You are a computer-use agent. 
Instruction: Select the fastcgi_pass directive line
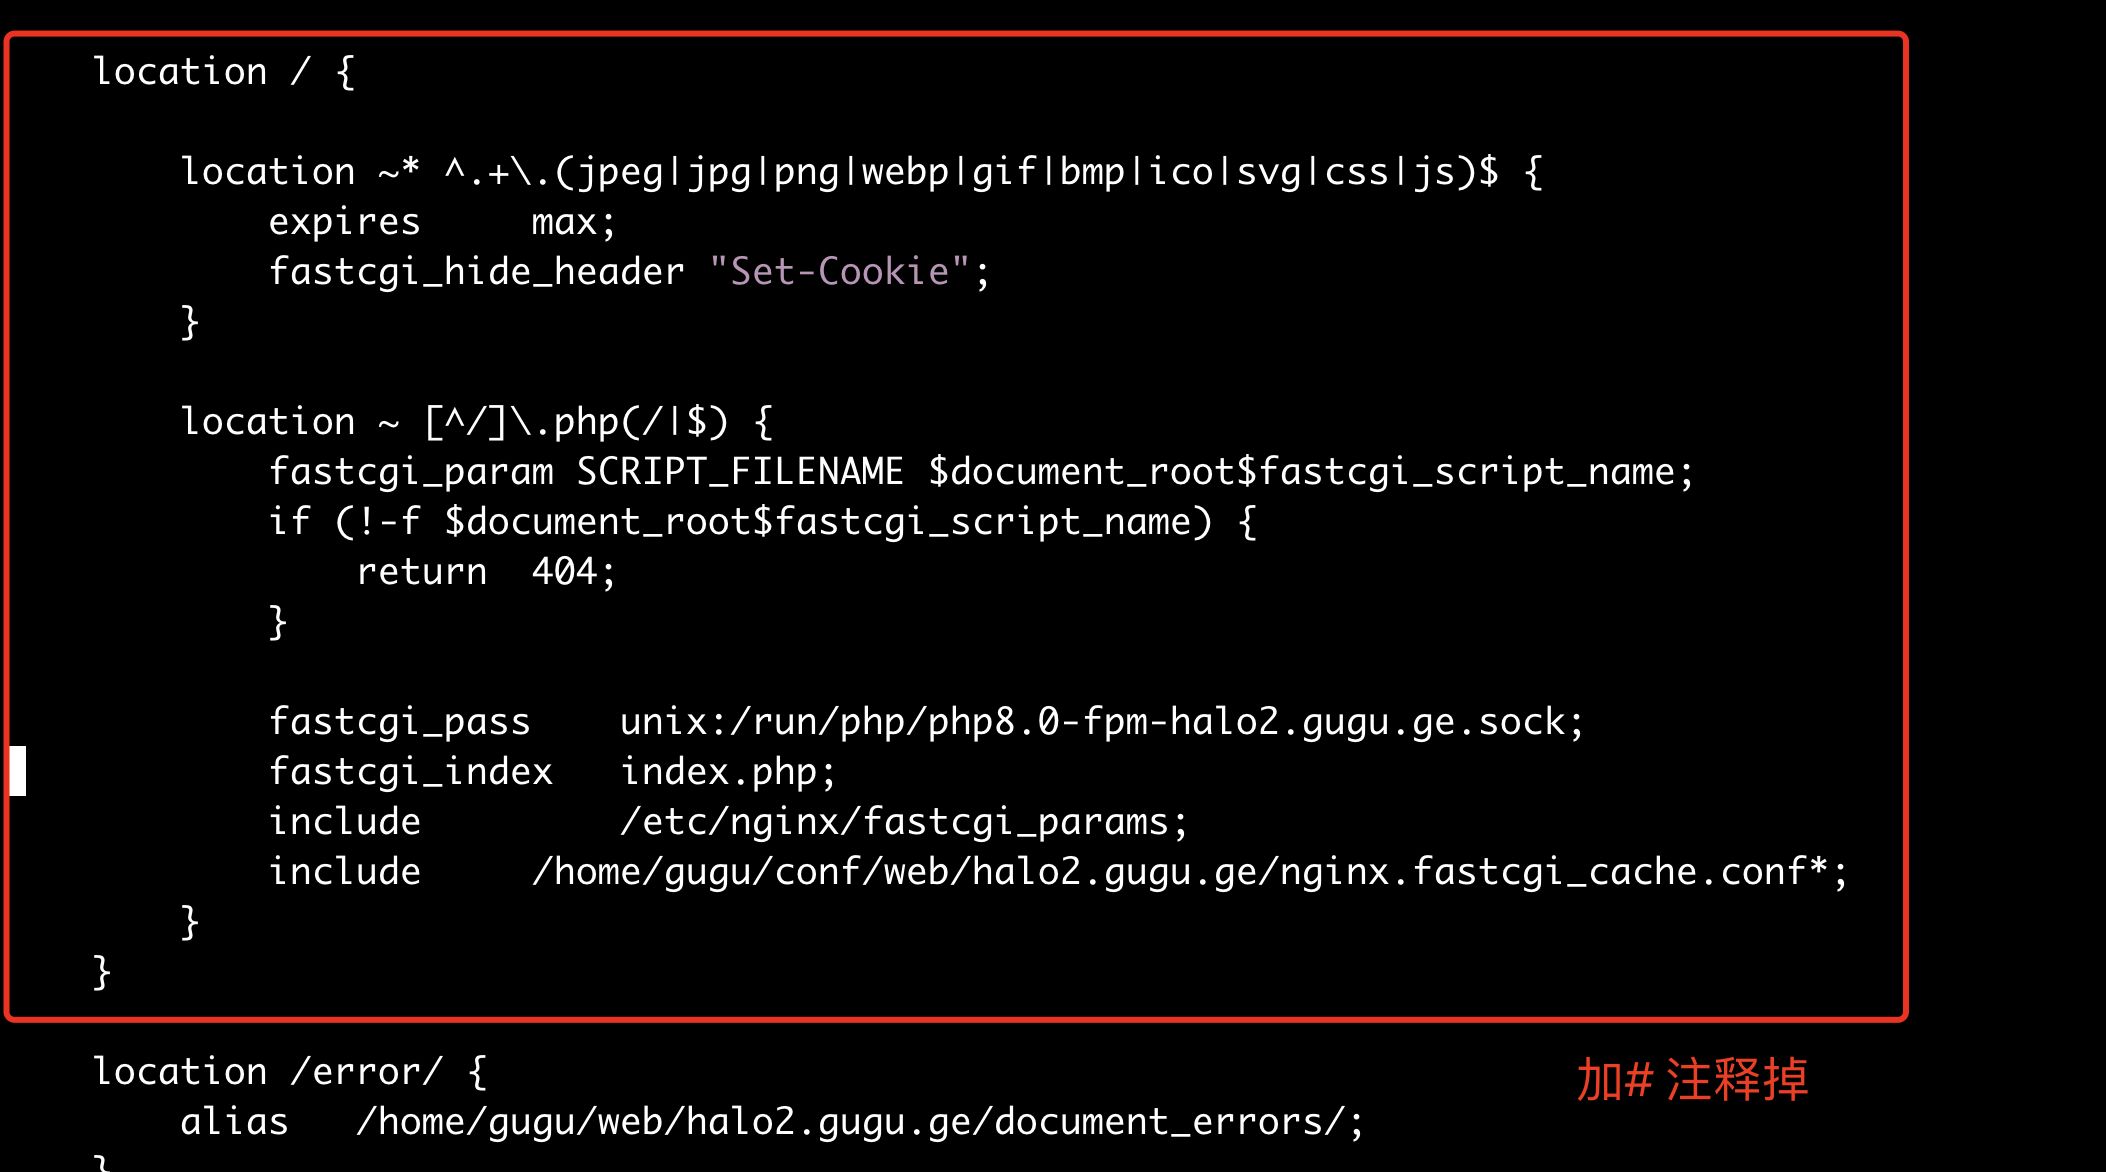click(x=923, y=720)
